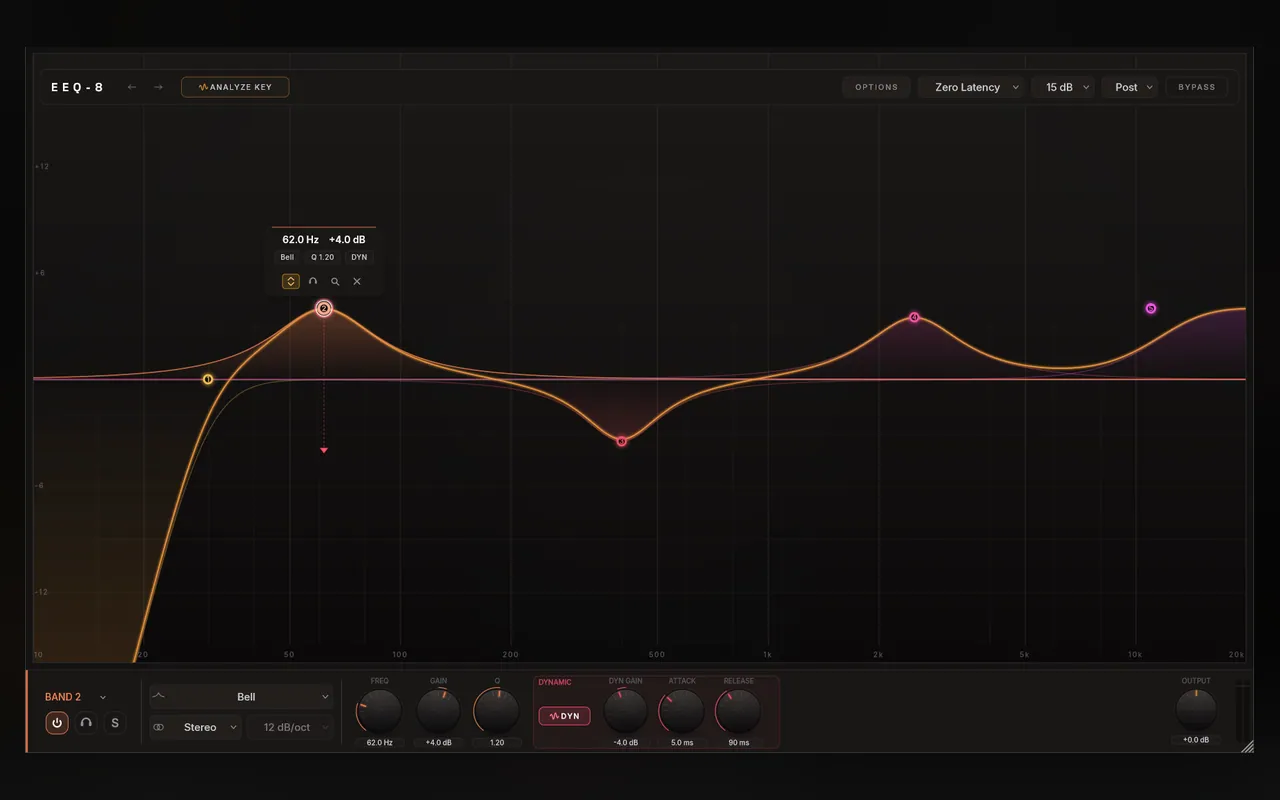Screen dimensions: 1280x800
Task: Click the DYN tag in band popup
Action: point(359,258)
